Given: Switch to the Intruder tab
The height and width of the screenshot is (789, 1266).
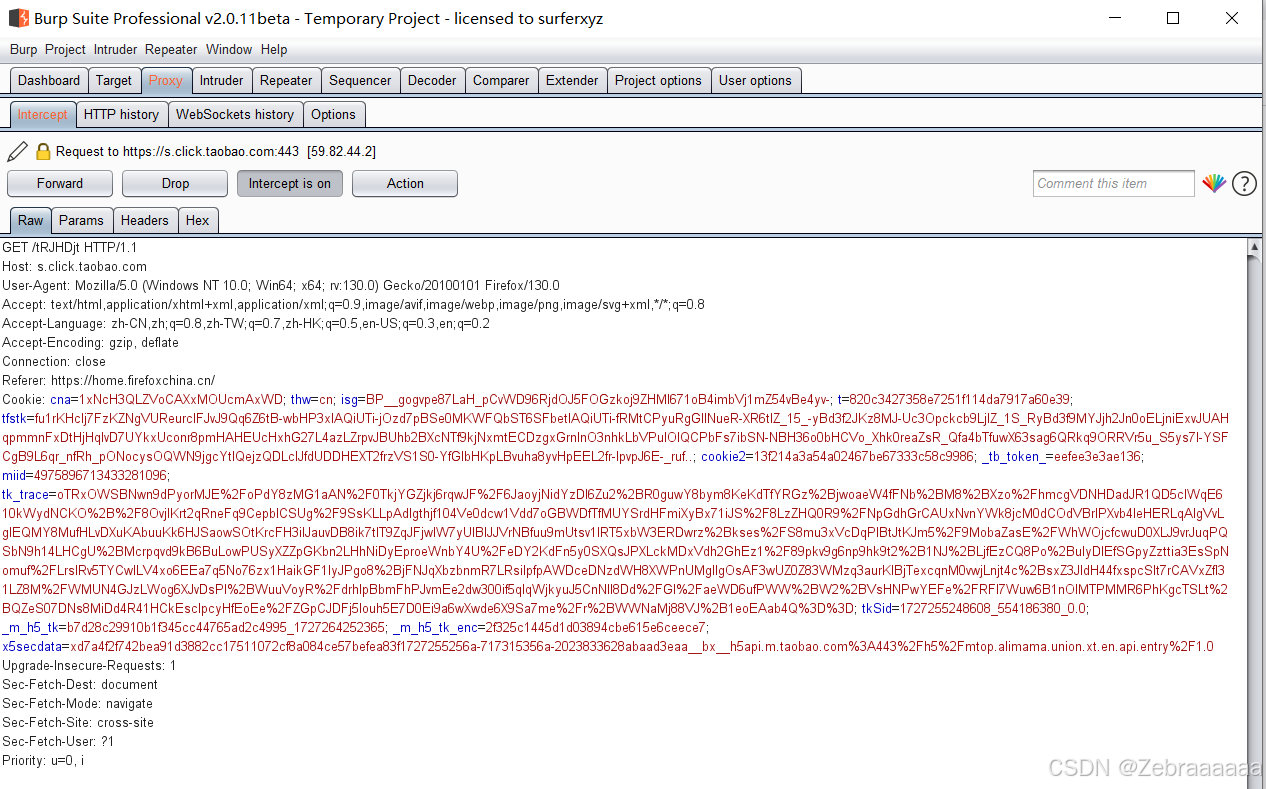Looking at the screenshot, I should [x=222, y=80].
